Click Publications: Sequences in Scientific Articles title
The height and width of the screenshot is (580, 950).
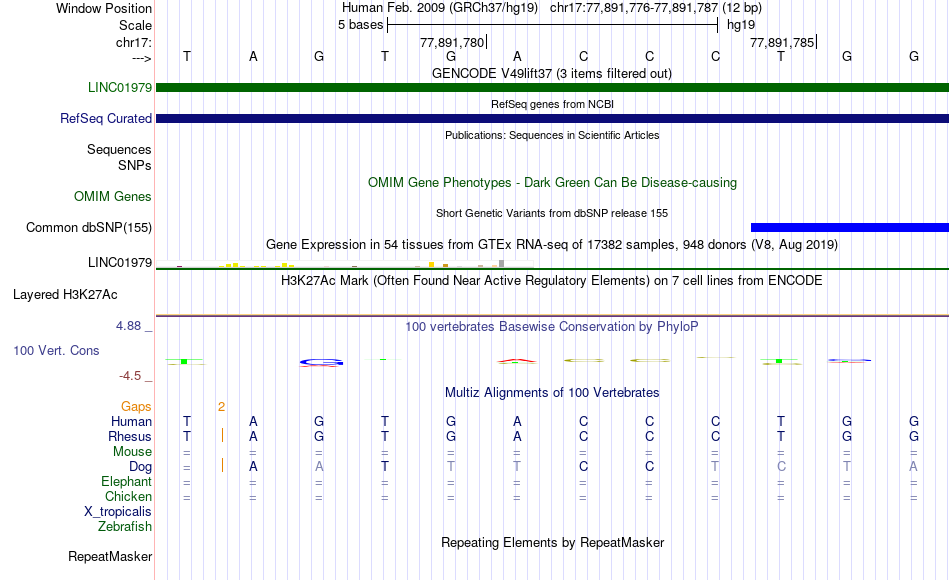pyautogui.click(x=552, y=135)
